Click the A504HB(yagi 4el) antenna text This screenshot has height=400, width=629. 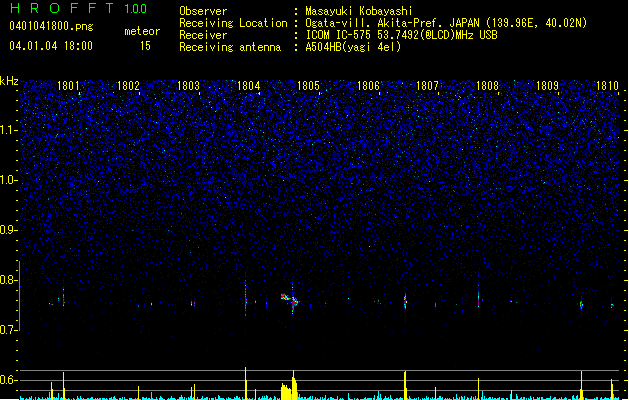(353, 47)
